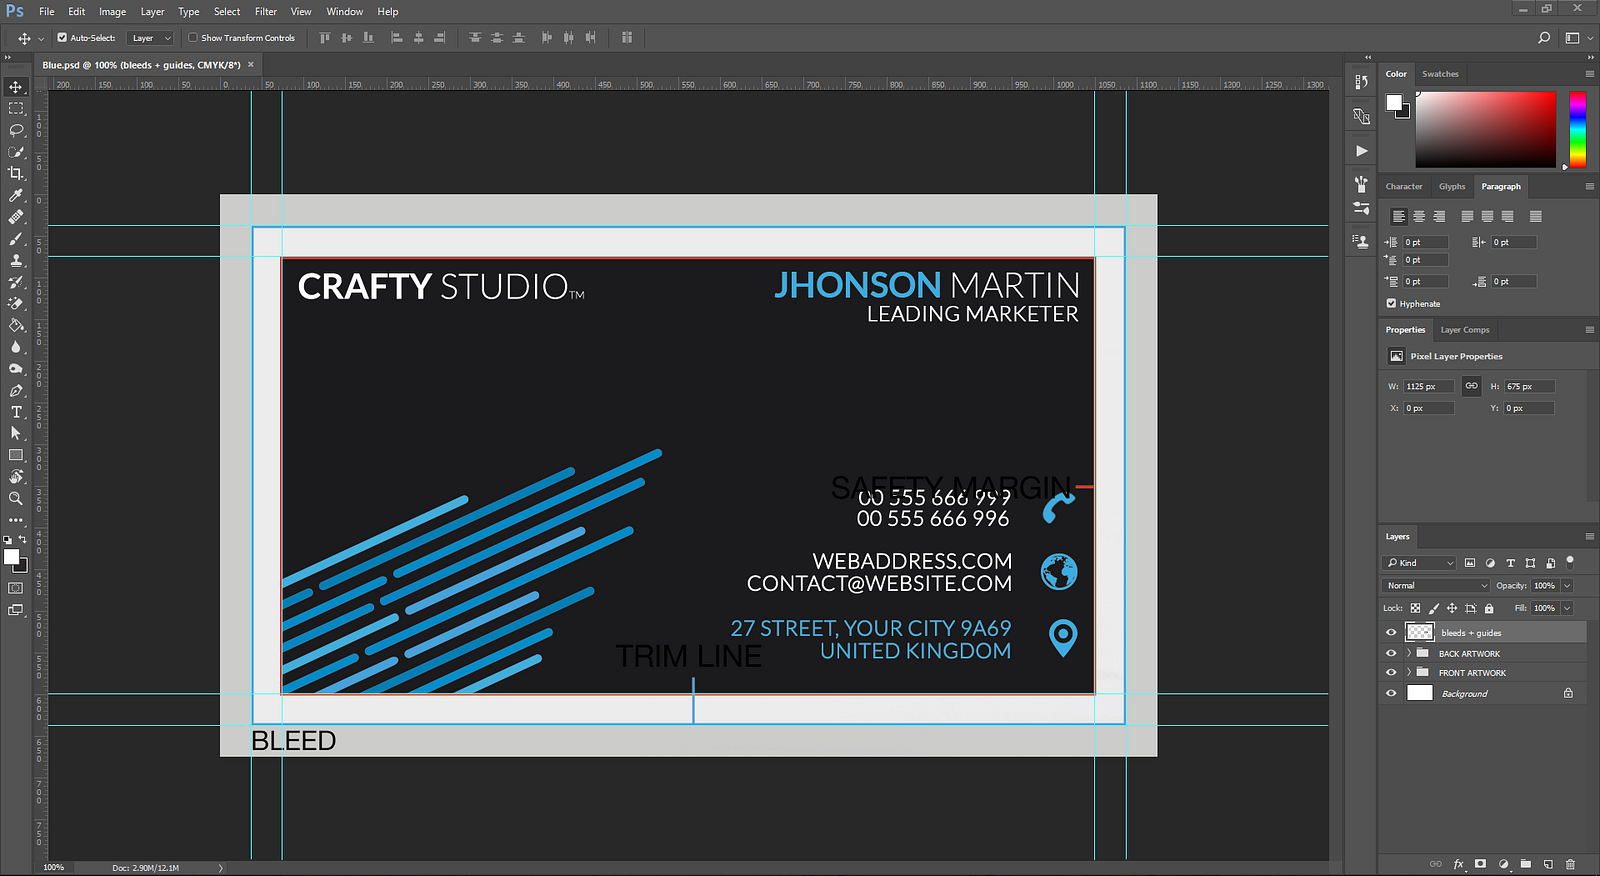
Task: Open the blend mode Normal dropdown
Action: click(1436, 586)
